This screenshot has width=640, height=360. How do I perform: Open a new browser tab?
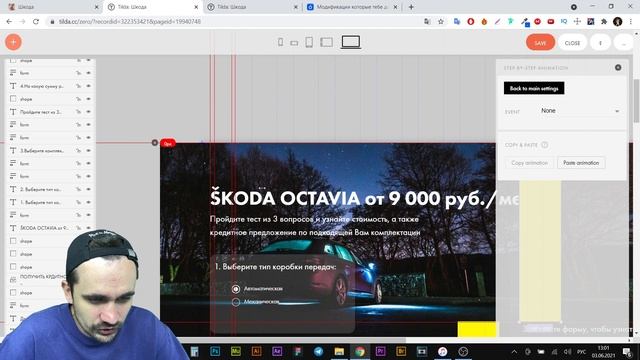tap(411, 7)
